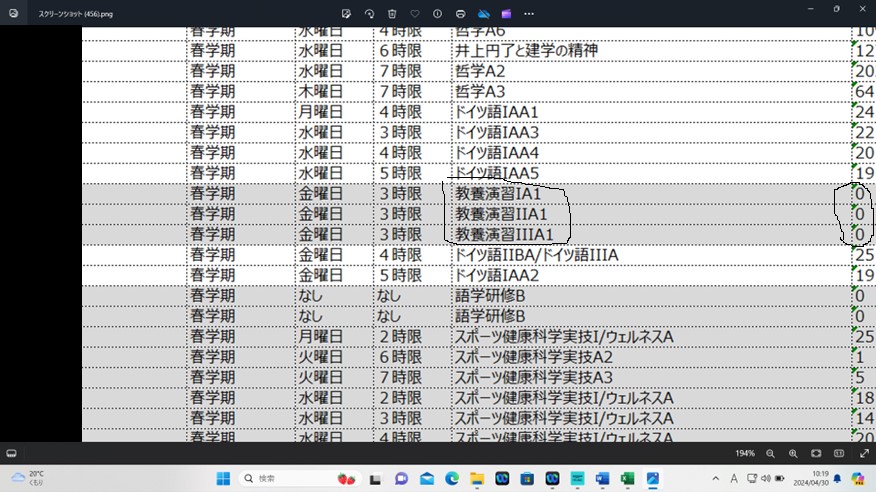The width and height of the screenshot is (876, 492).
Task: Show file info panel
Action: coord(437,13)
